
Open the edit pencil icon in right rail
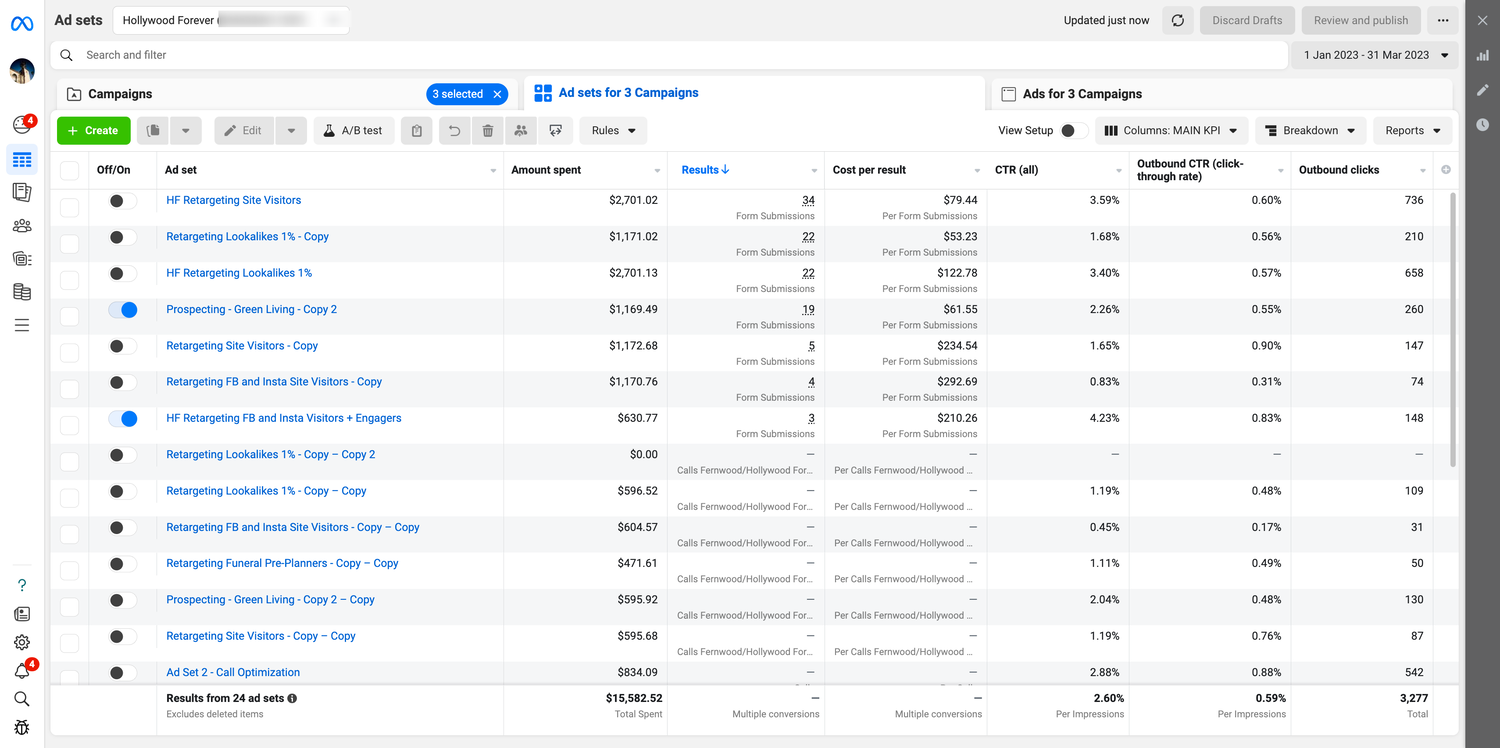1483,91
